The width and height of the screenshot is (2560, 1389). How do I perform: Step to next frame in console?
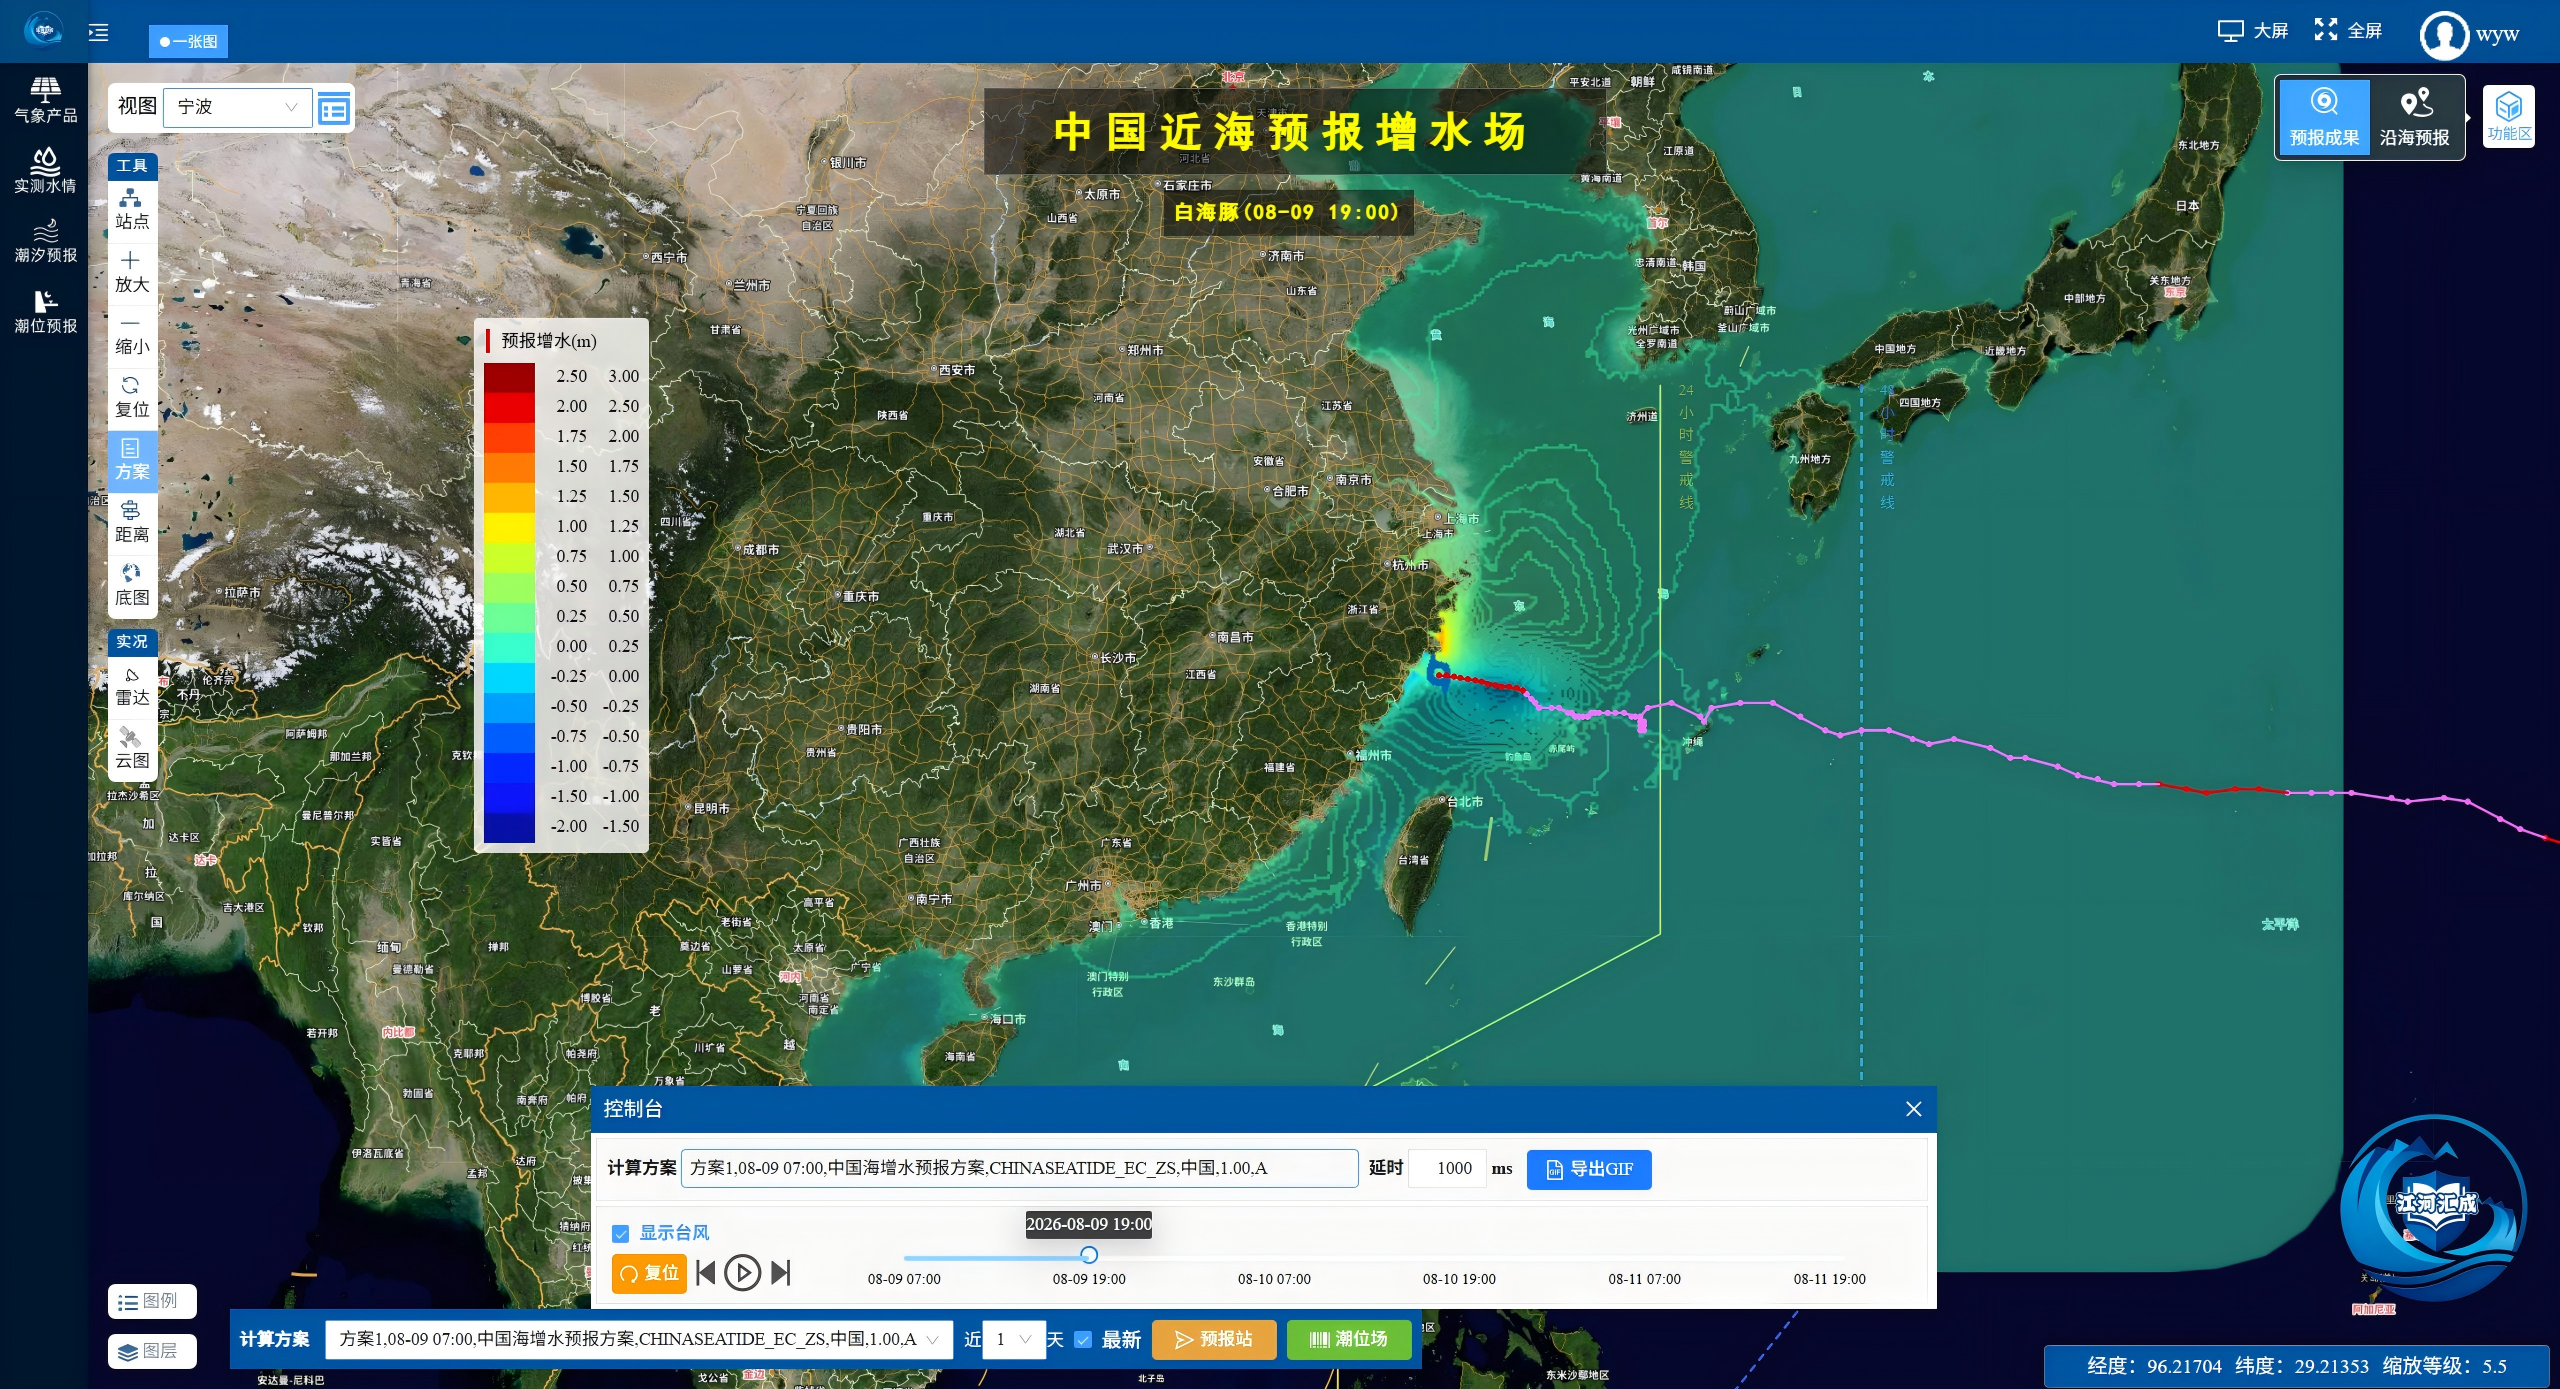point(781,1273)
